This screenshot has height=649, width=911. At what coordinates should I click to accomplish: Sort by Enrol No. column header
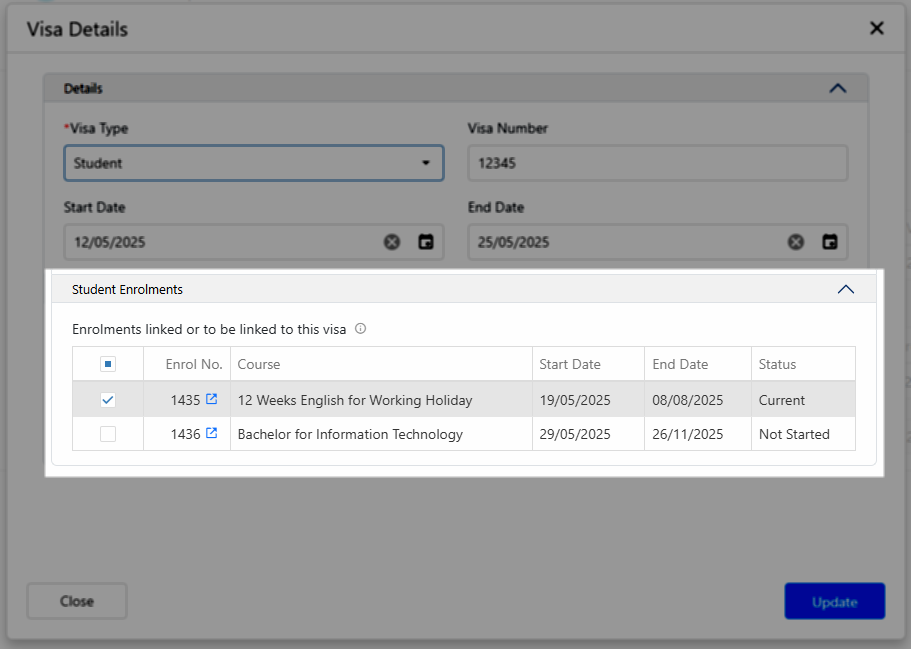click(193, 364)
